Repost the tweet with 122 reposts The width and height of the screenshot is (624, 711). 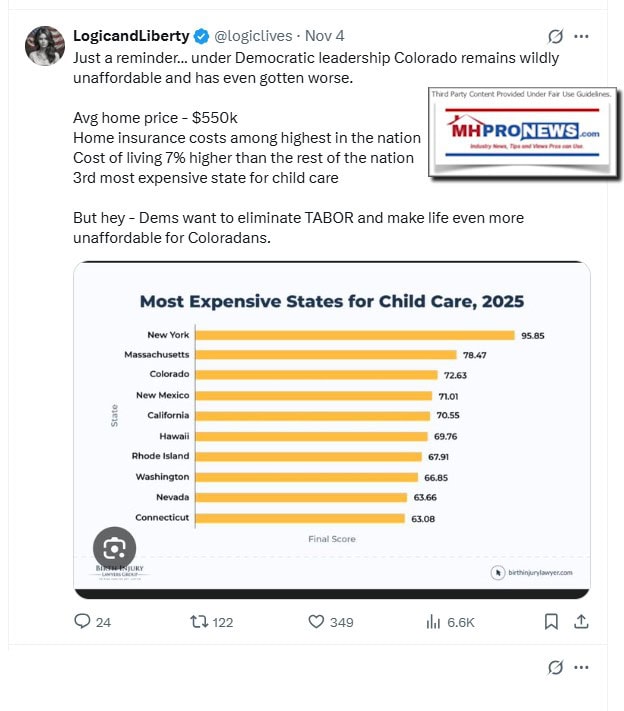click(197, 621)
